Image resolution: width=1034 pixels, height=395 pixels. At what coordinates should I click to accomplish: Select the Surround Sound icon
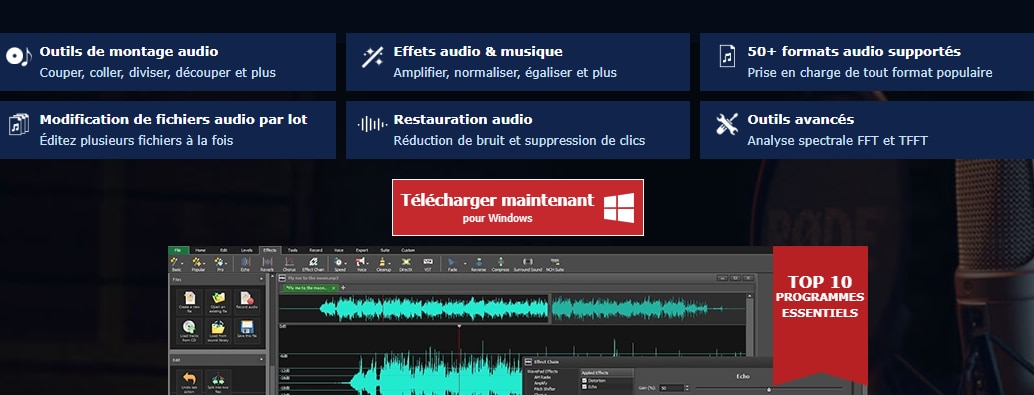(528, 262)
